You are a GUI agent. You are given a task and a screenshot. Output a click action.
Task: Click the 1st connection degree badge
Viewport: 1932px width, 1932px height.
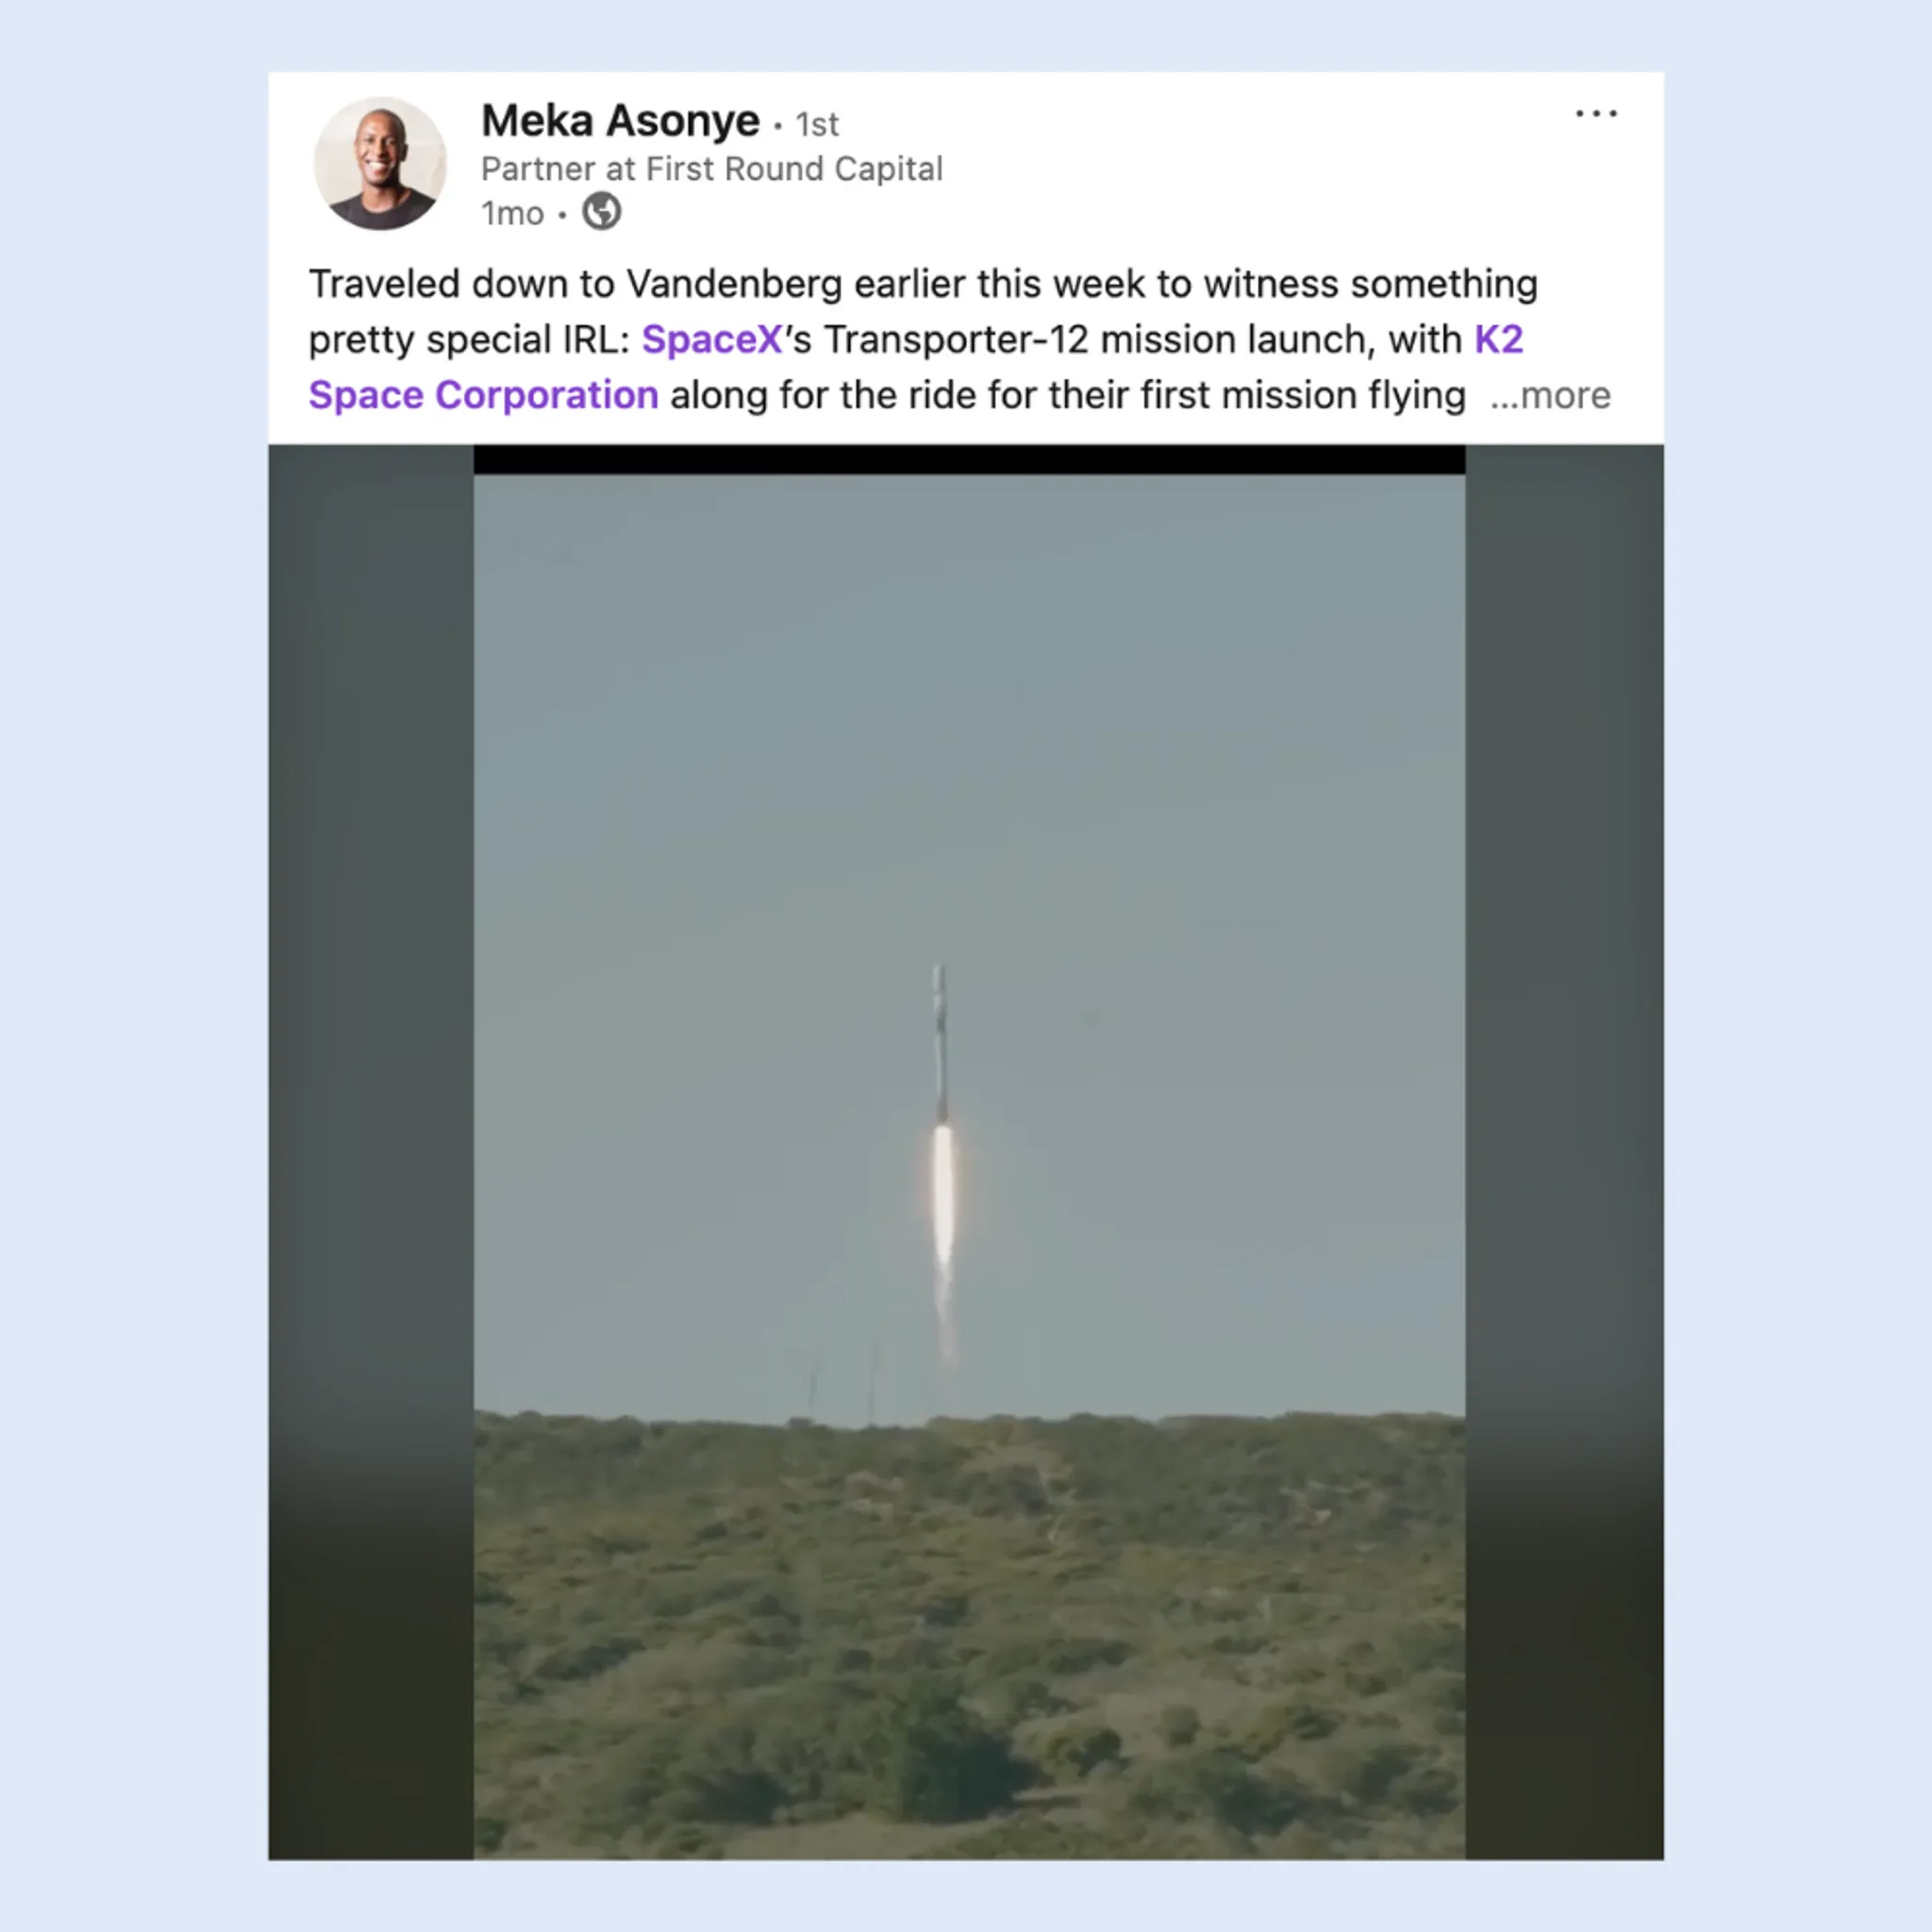tap(816, 125)
